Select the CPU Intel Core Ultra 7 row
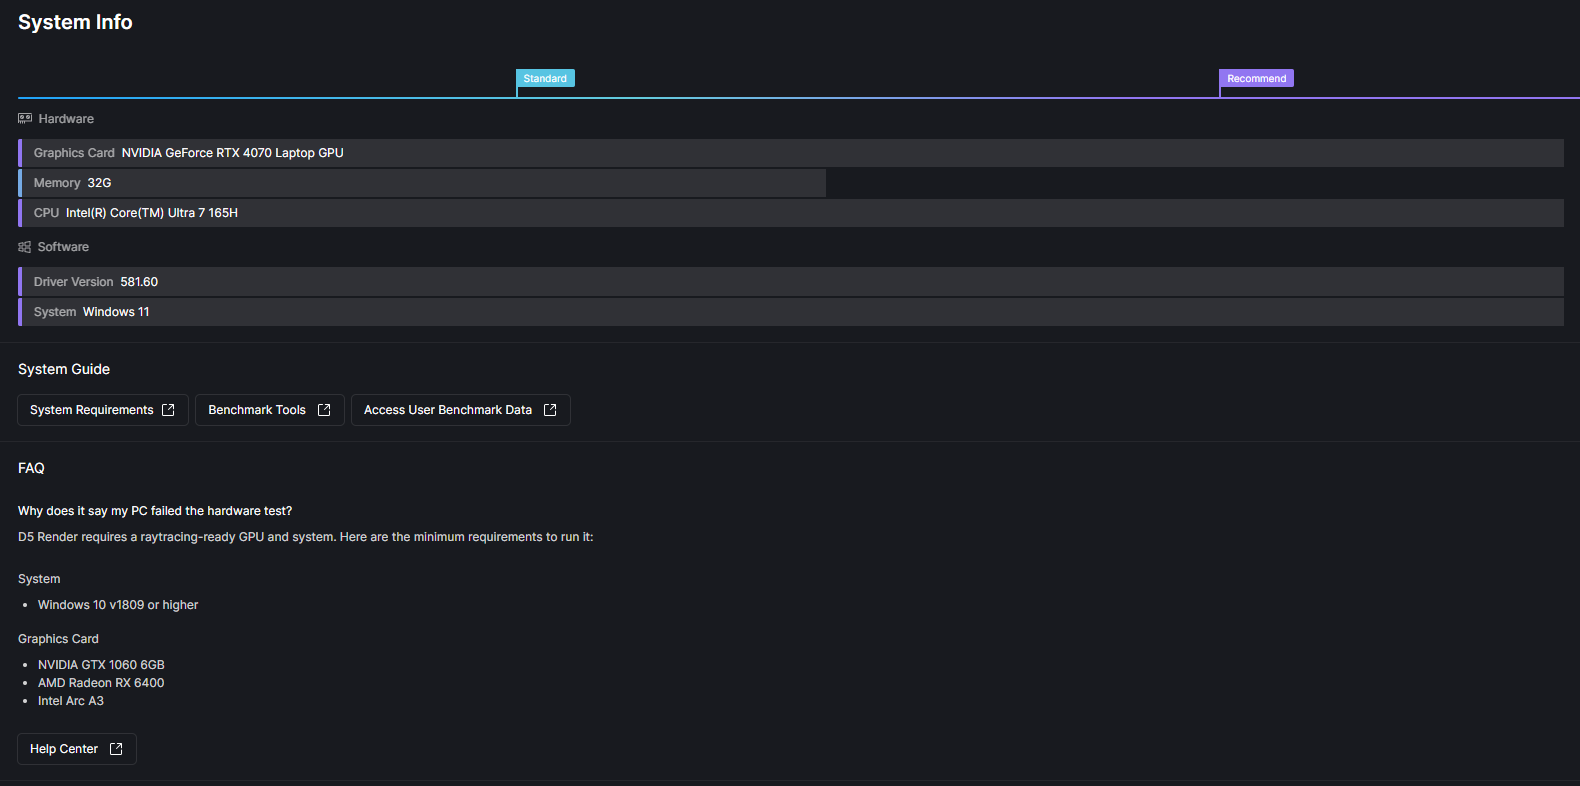 (790, 213)
